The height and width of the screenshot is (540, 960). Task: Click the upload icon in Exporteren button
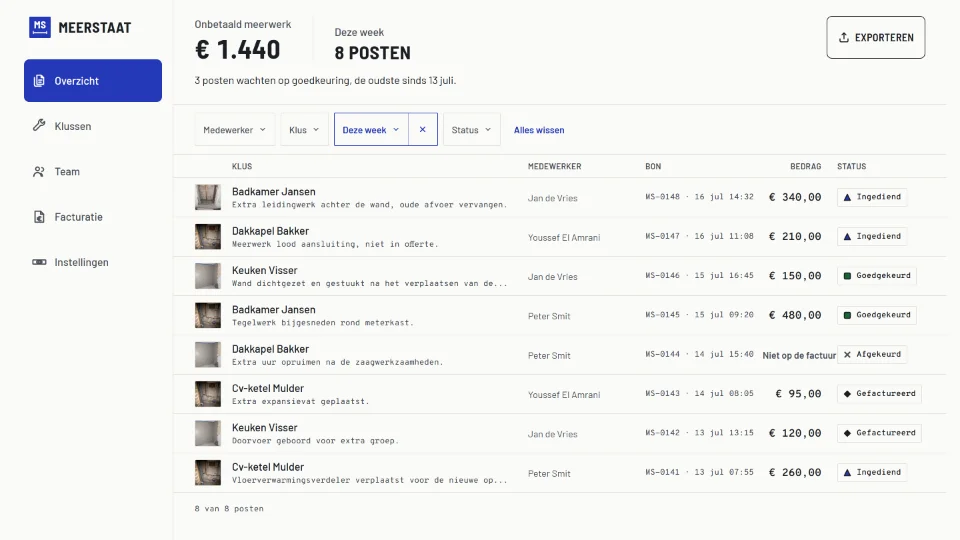pos(844,37)
